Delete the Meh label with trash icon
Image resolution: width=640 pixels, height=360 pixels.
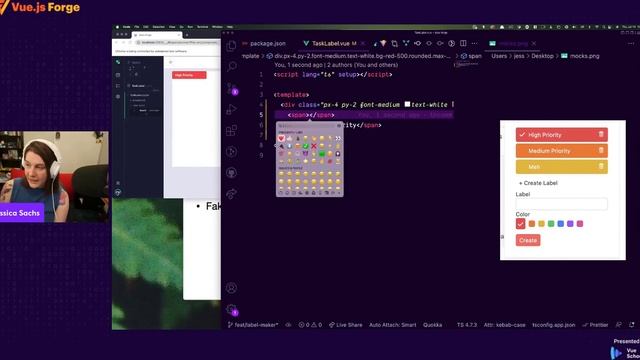601,166
